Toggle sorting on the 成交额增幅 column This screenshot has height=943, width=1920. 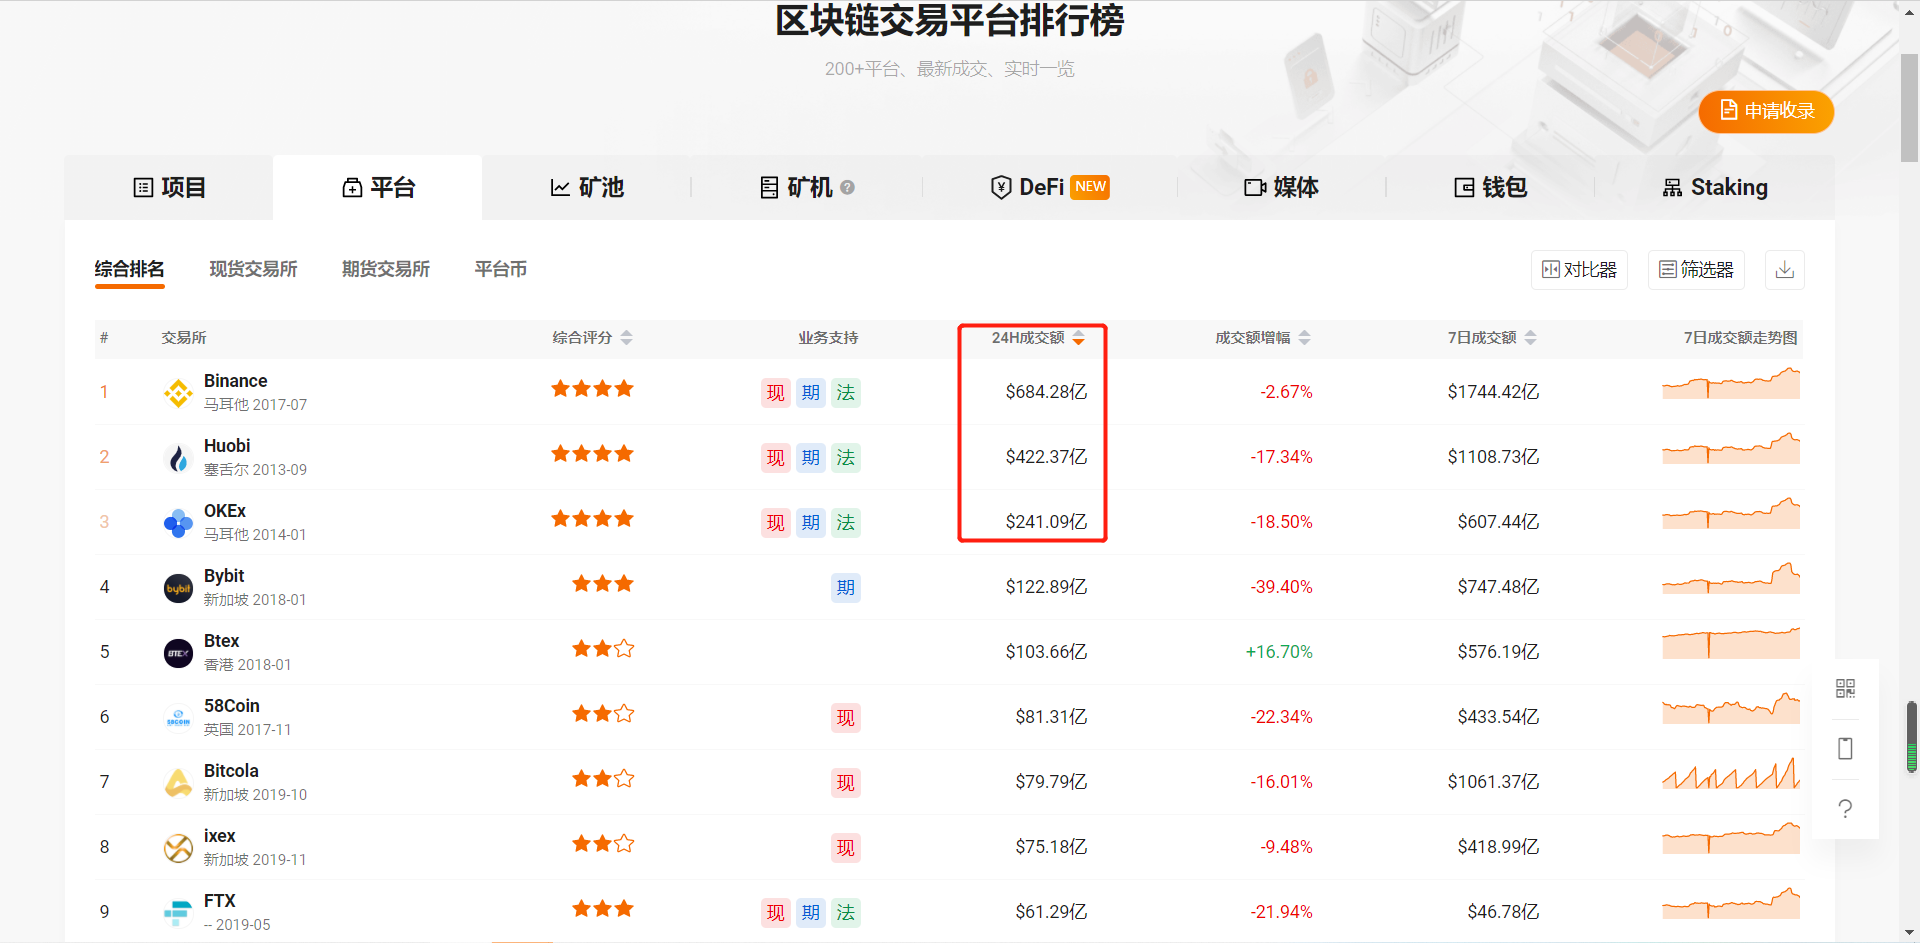(x=1305, y=337)
